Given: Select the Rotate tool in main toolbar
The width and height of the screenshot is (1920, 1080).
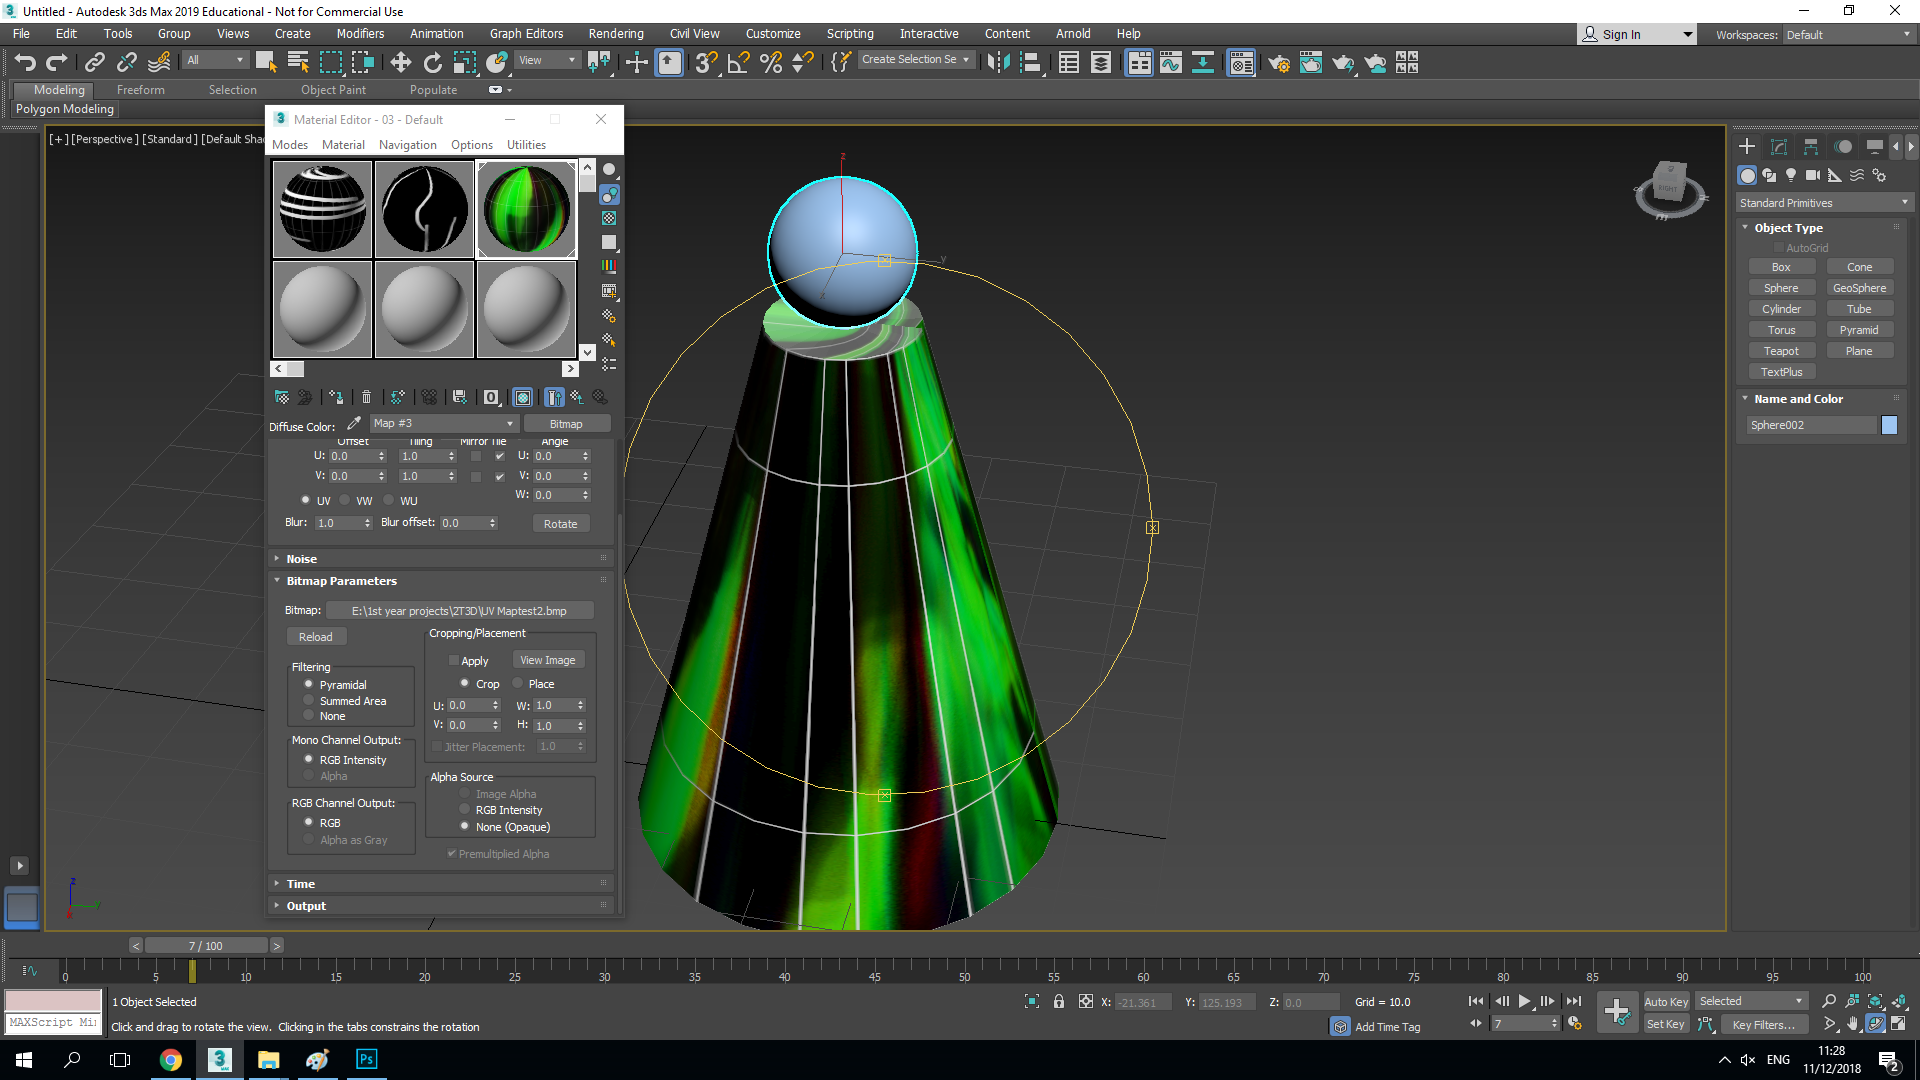Looking at the screenshot, I should 432,63.
